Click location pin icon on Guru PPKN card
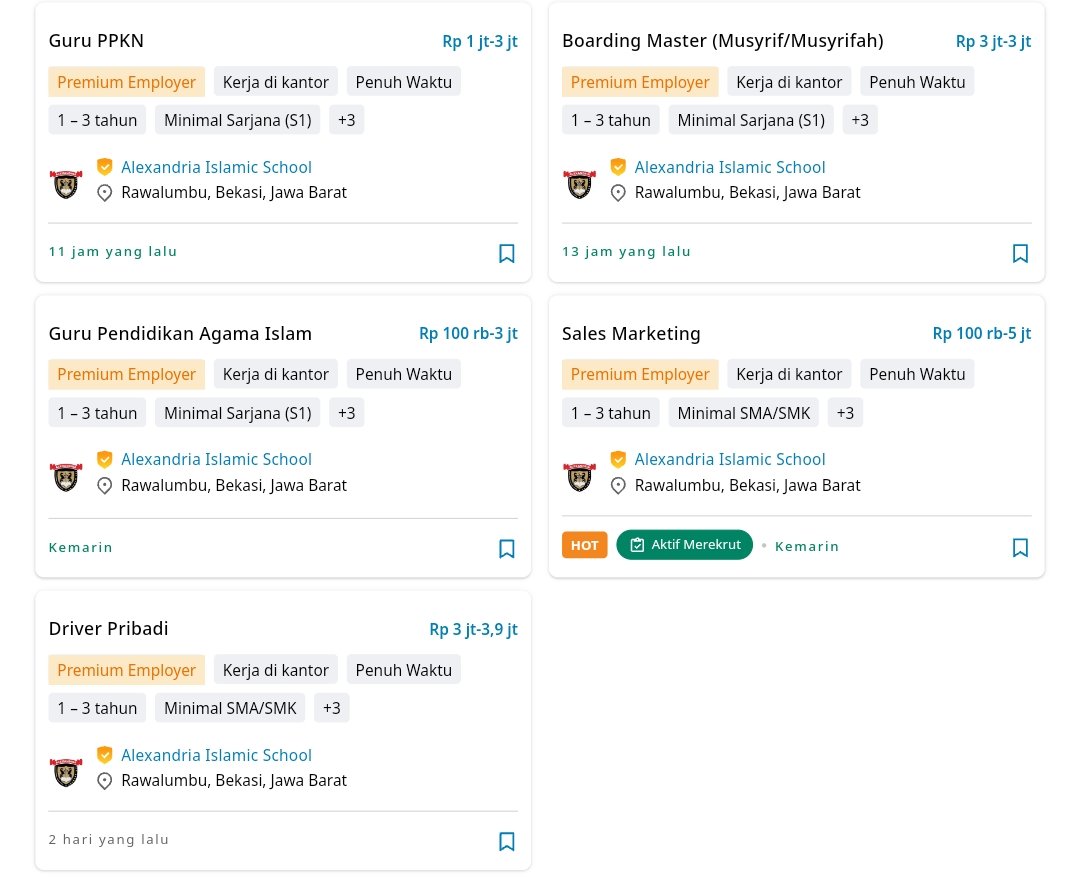The height and width of the screenshot is (878, 1079). pos(105,193)
